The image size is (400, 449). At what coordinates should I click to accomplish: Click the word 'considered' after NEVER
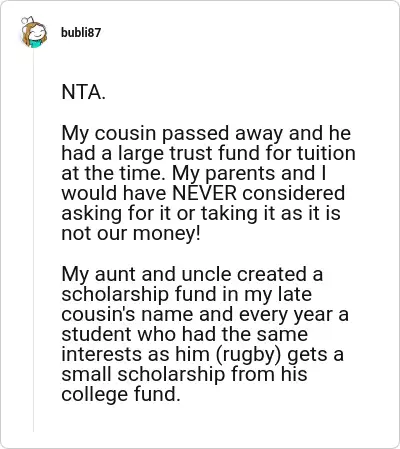tap(294, 193)
